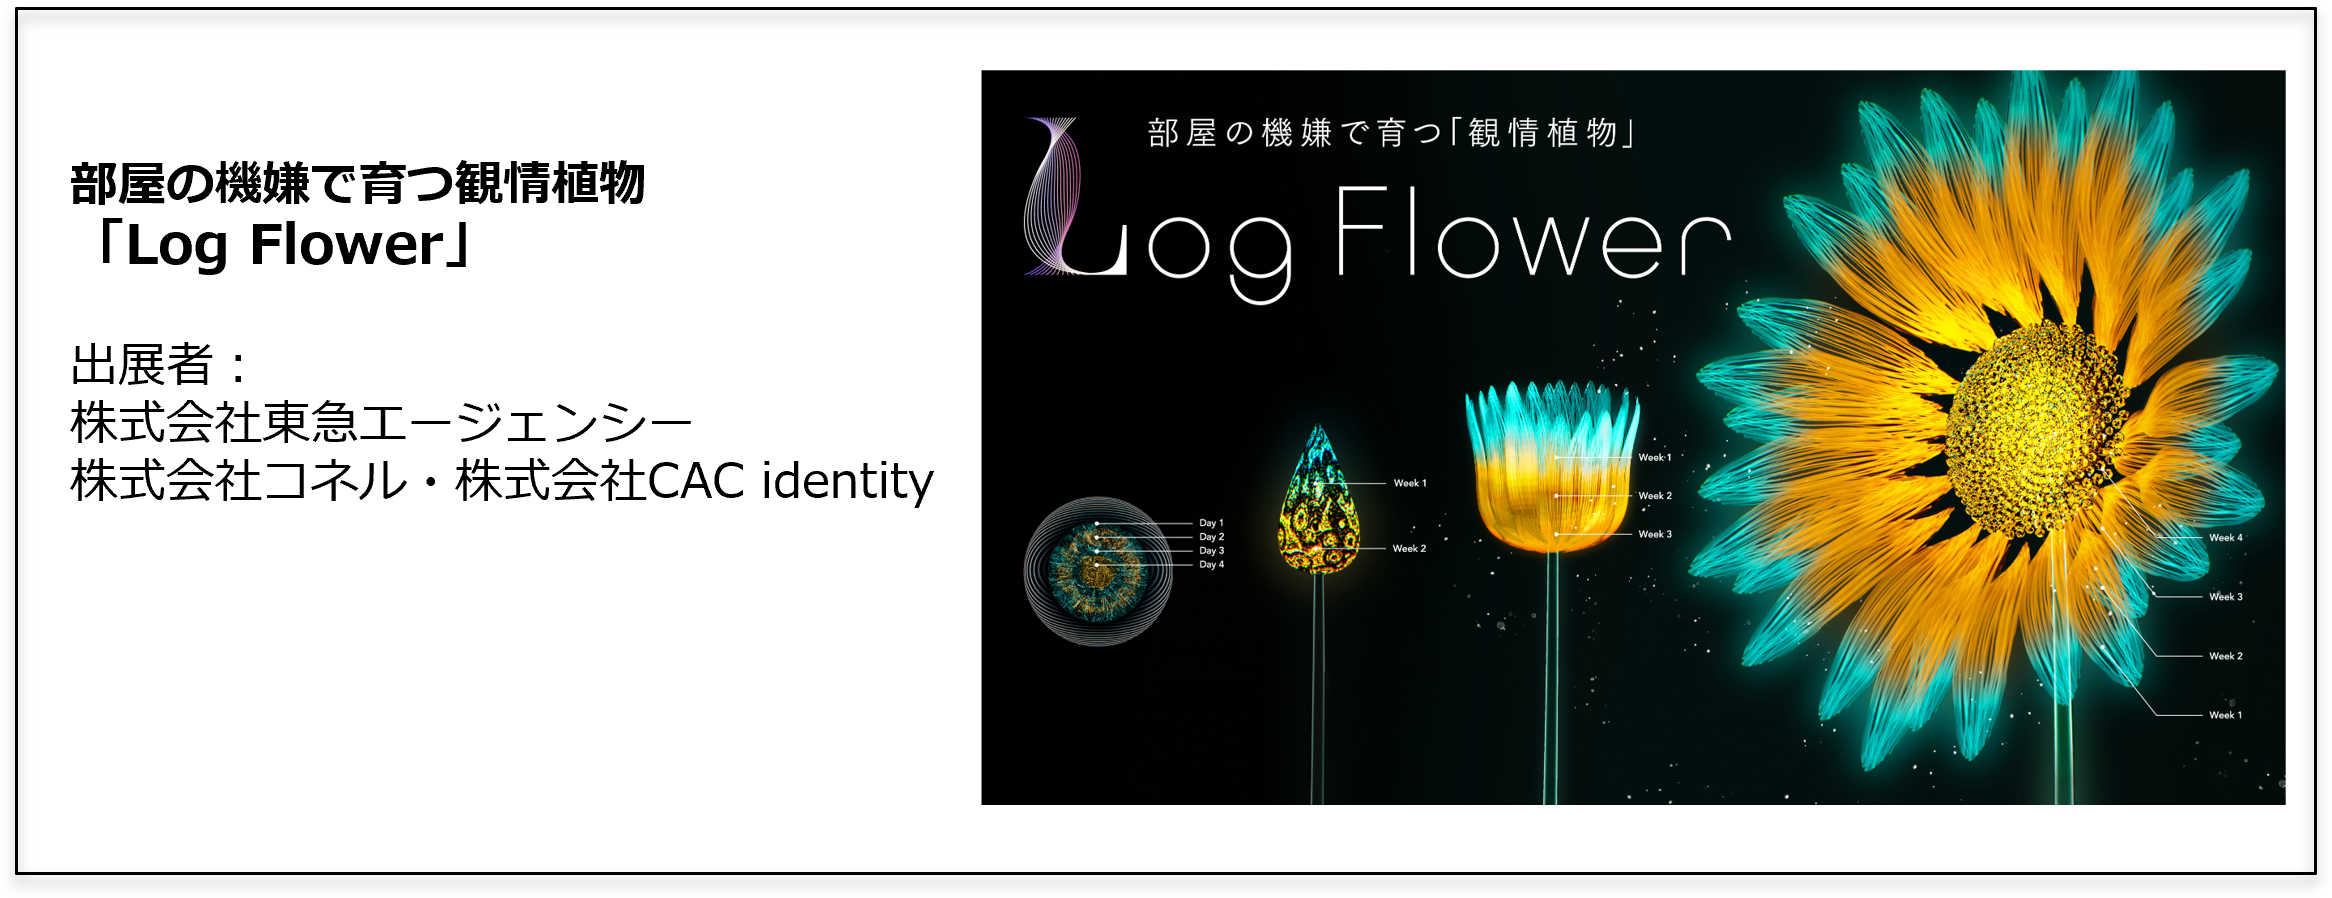Select the 株式会社東急エージェンシー line

point(381,422)
